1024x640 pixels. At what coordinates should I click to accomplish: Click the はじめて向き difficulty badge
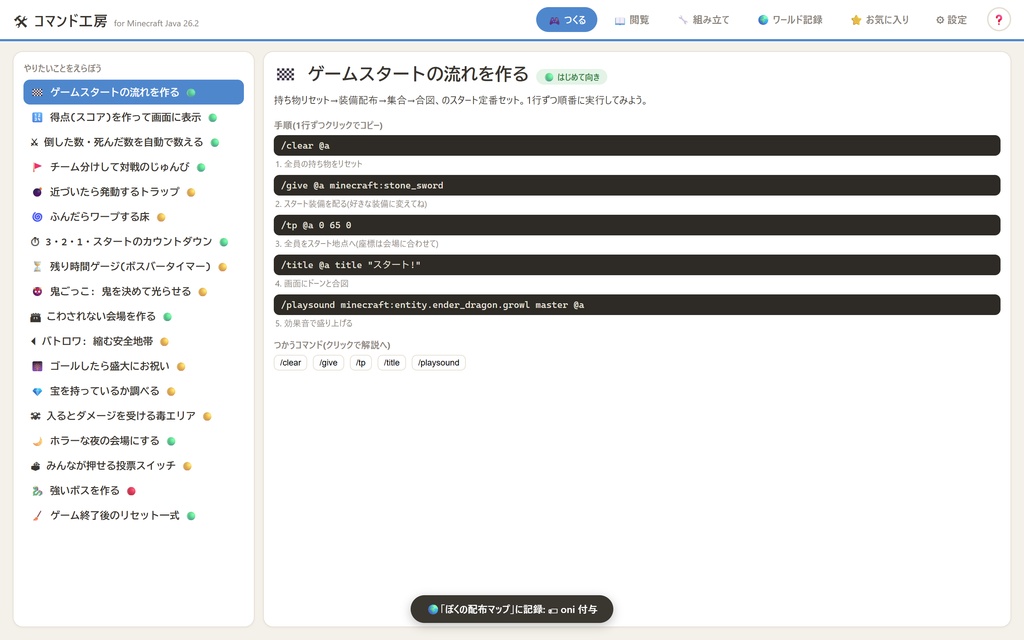pos(572,77)
